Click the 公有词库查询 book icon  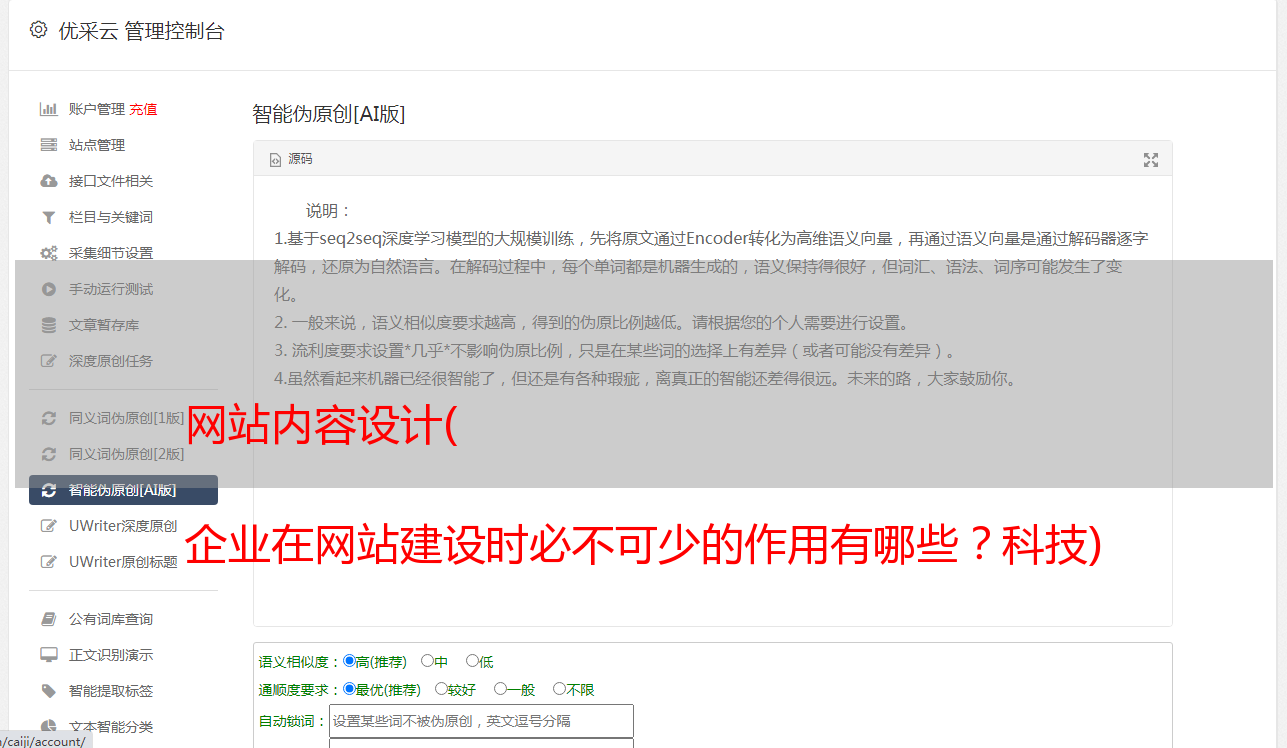point(48,619)
